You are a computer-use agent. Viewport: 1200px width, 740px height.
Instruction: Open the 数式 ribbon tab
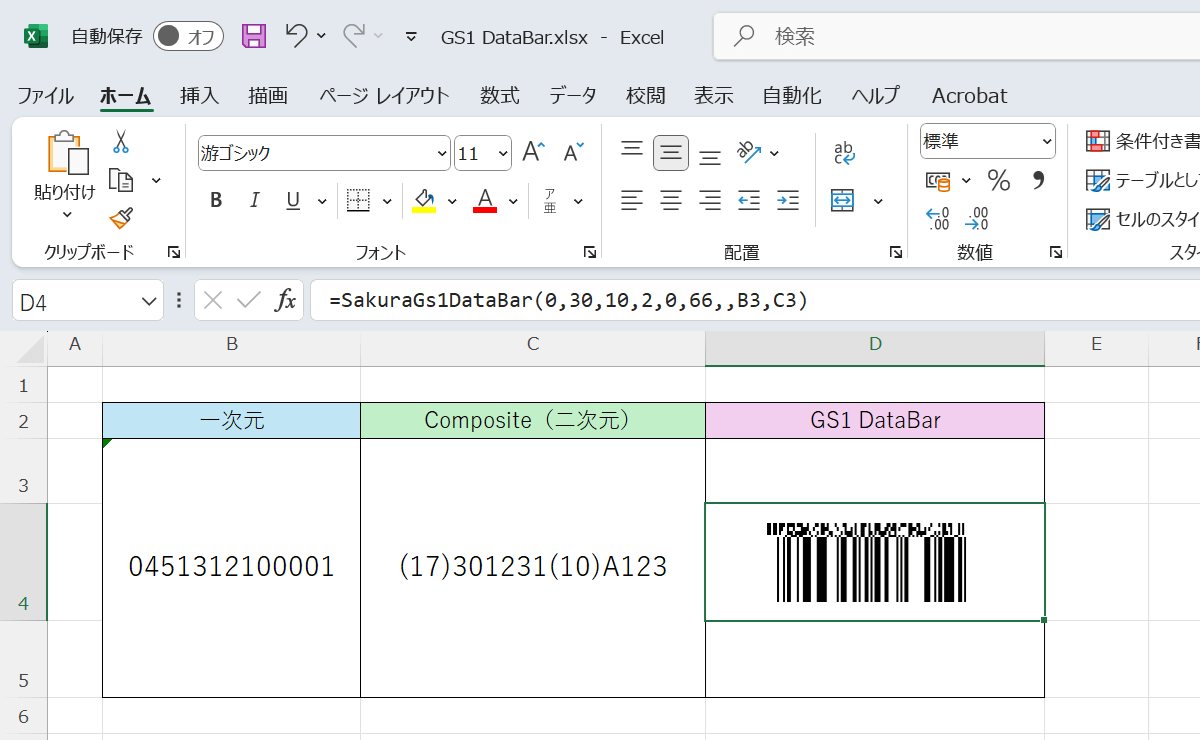(x=499, y=95)
